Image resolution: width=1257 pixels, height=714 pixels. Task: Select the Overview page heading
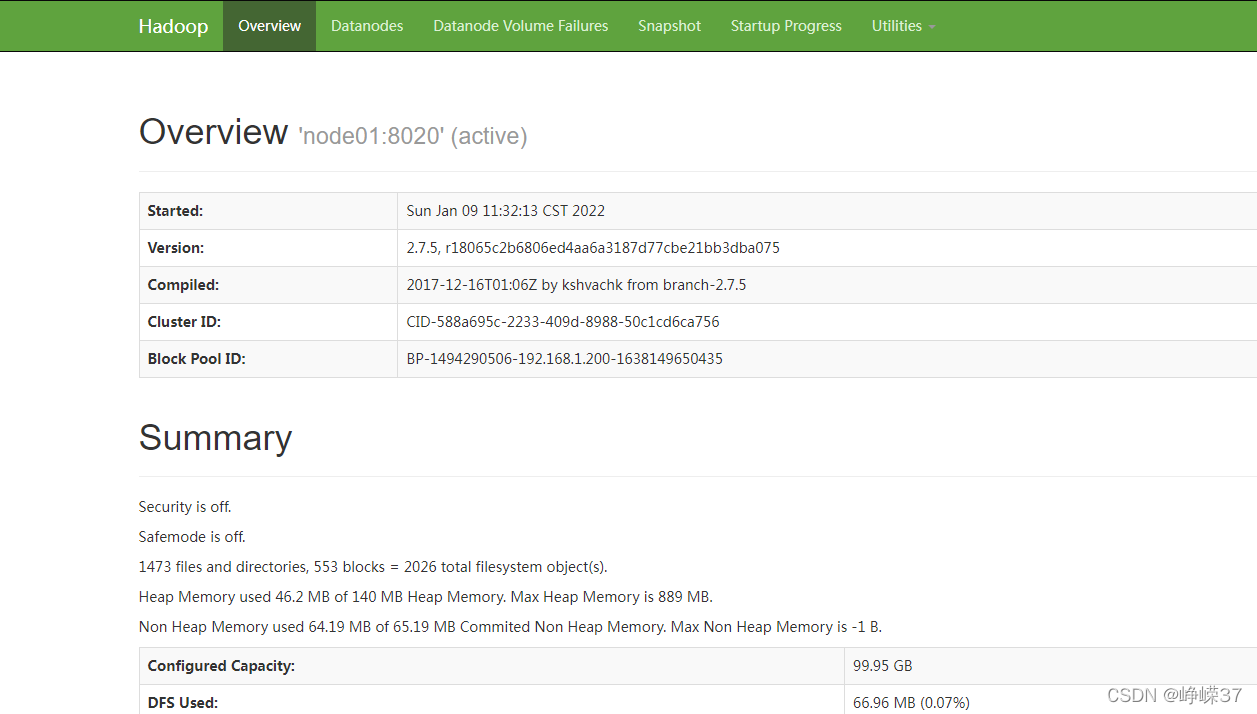[x=213, y=132]
